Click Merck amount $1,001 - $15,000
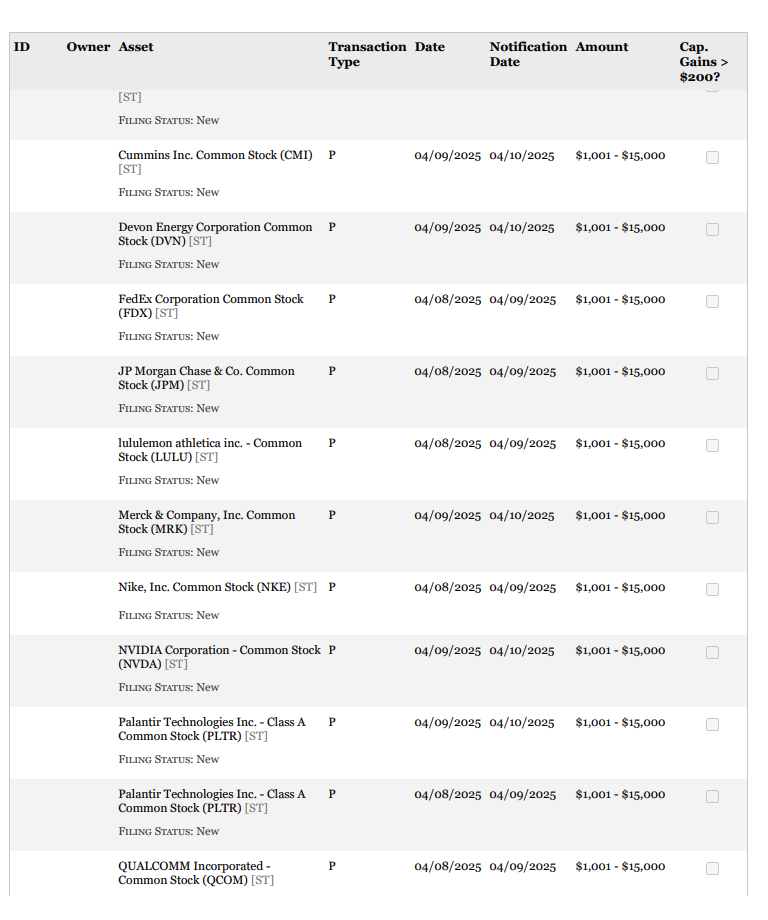Image resolution: width=768 pixels, height=920 pixels. click(x=620, y=516)
